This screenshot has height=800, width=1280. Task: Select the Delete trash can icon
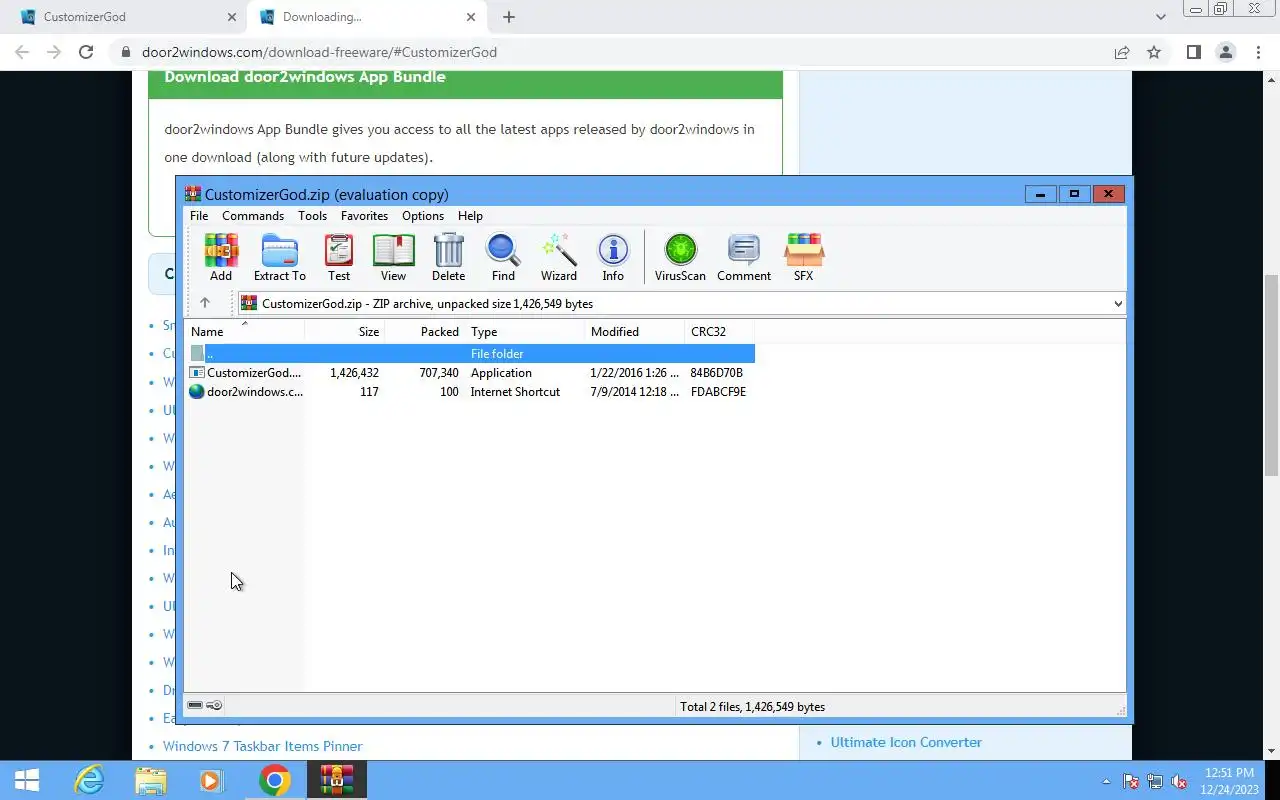click(448, 257)
